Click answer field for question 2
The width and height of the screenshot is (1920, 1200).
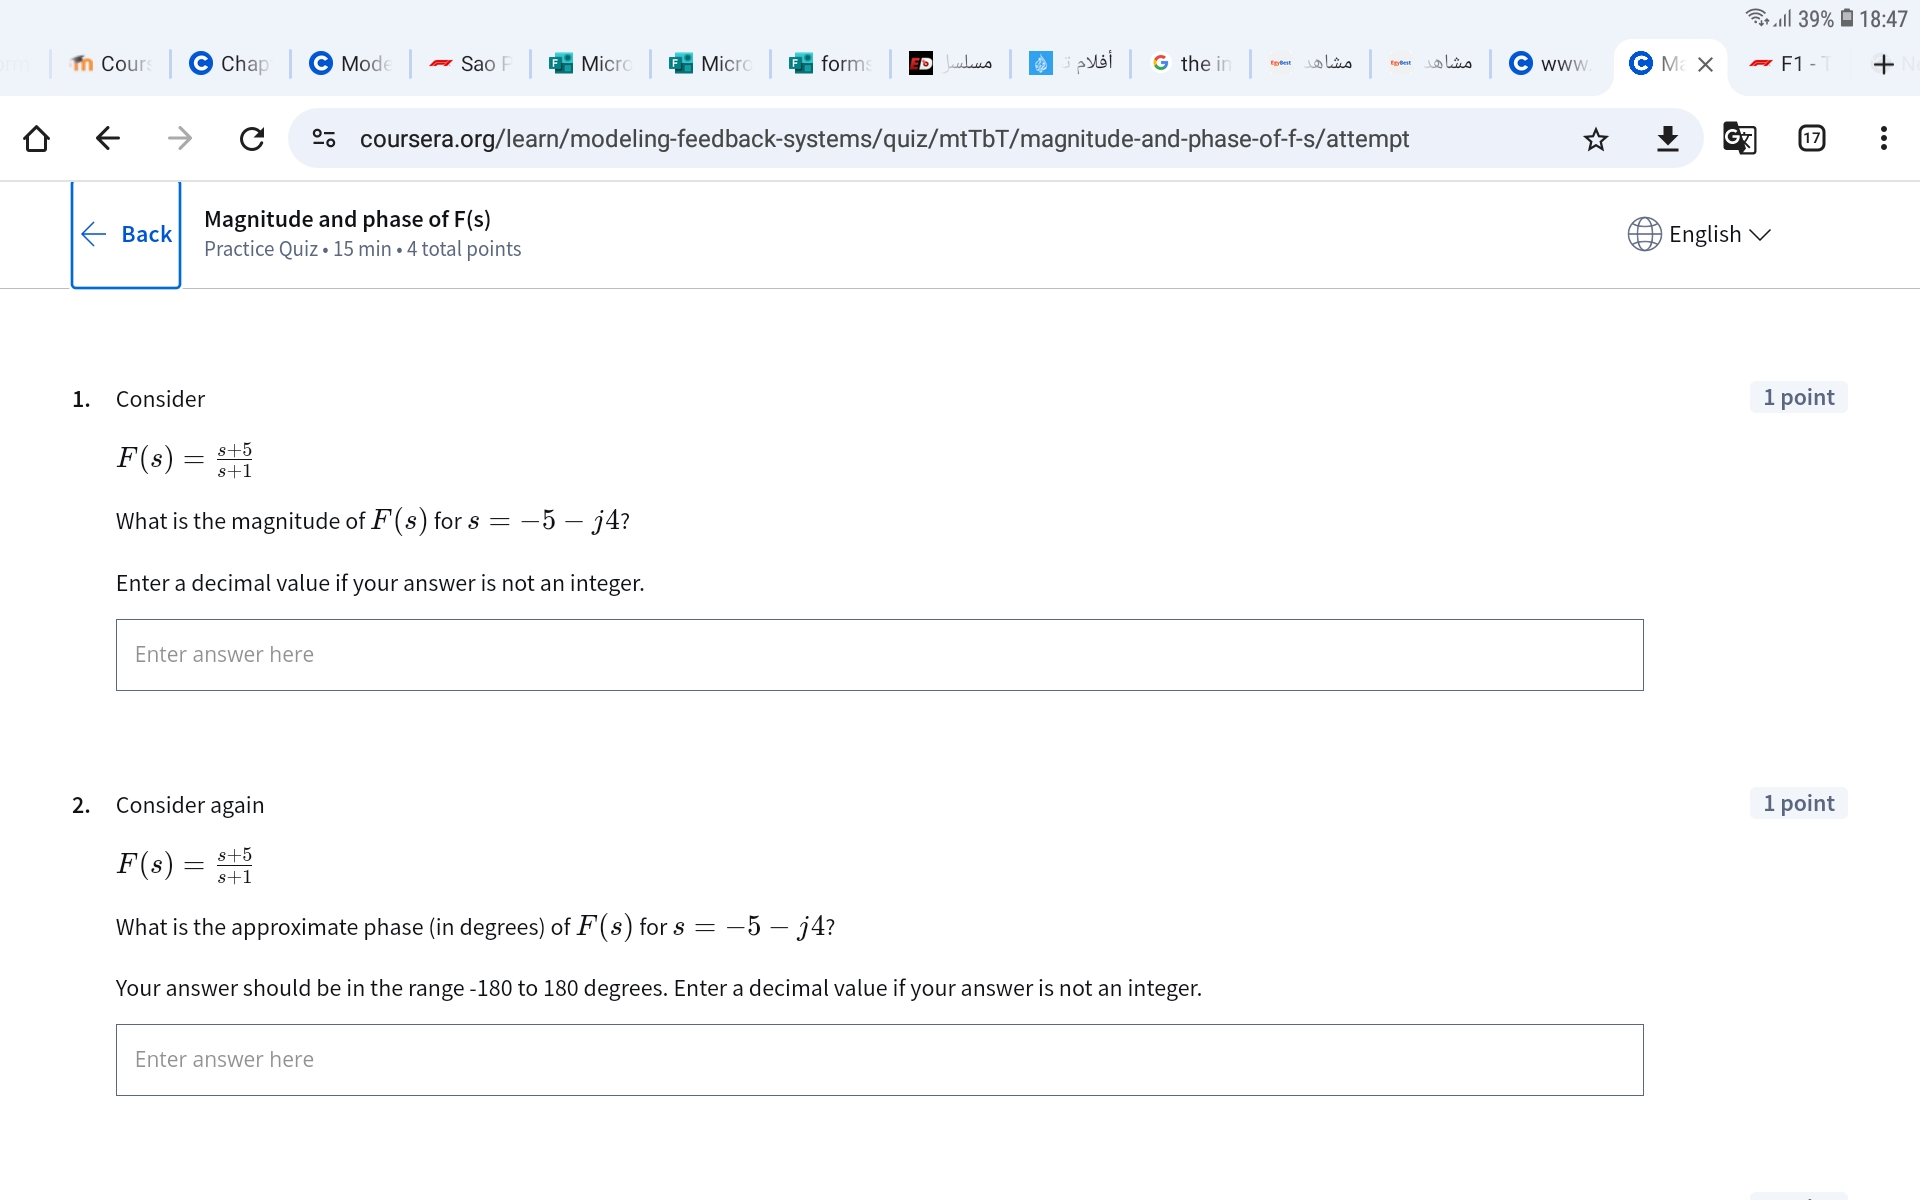880,1060
